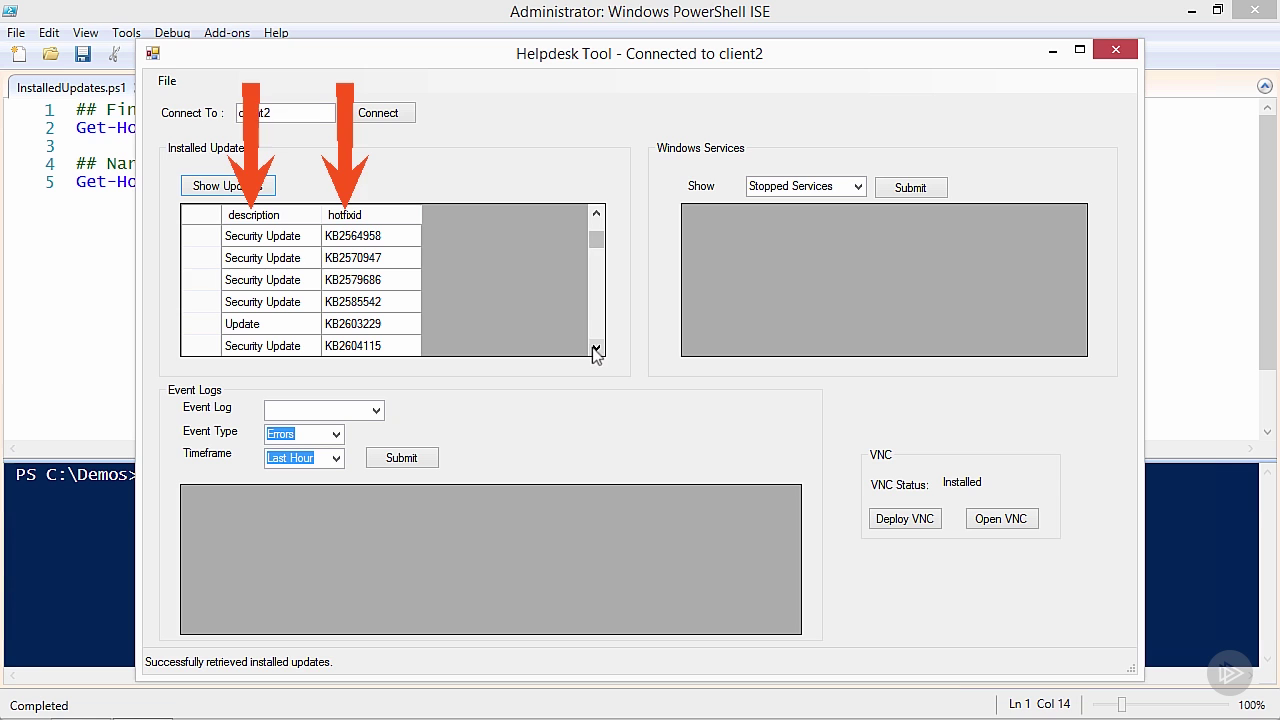Click the Connect To text field
Screen dimensions: 1280x720
[x=286, y=113]
